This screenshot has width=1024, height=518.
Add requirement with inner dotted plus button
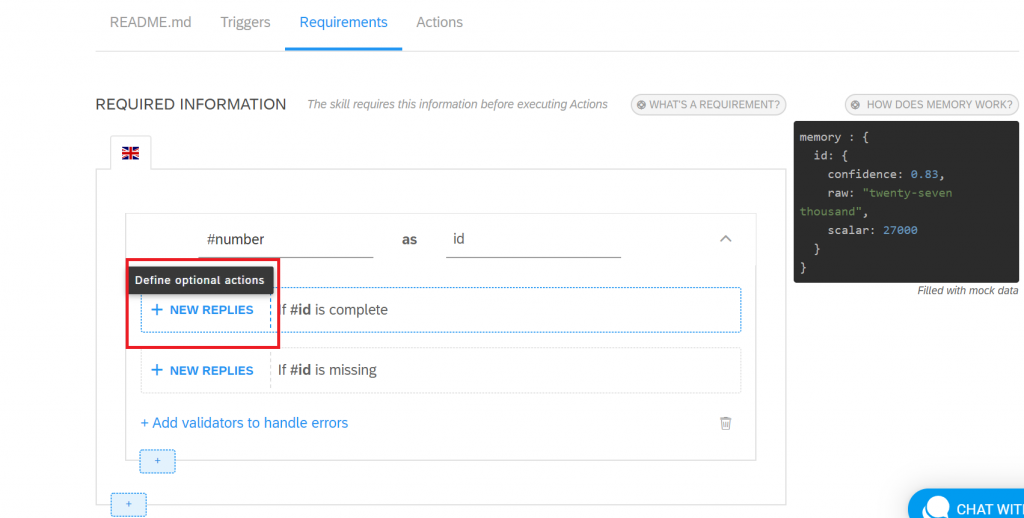tap(157, 461)
